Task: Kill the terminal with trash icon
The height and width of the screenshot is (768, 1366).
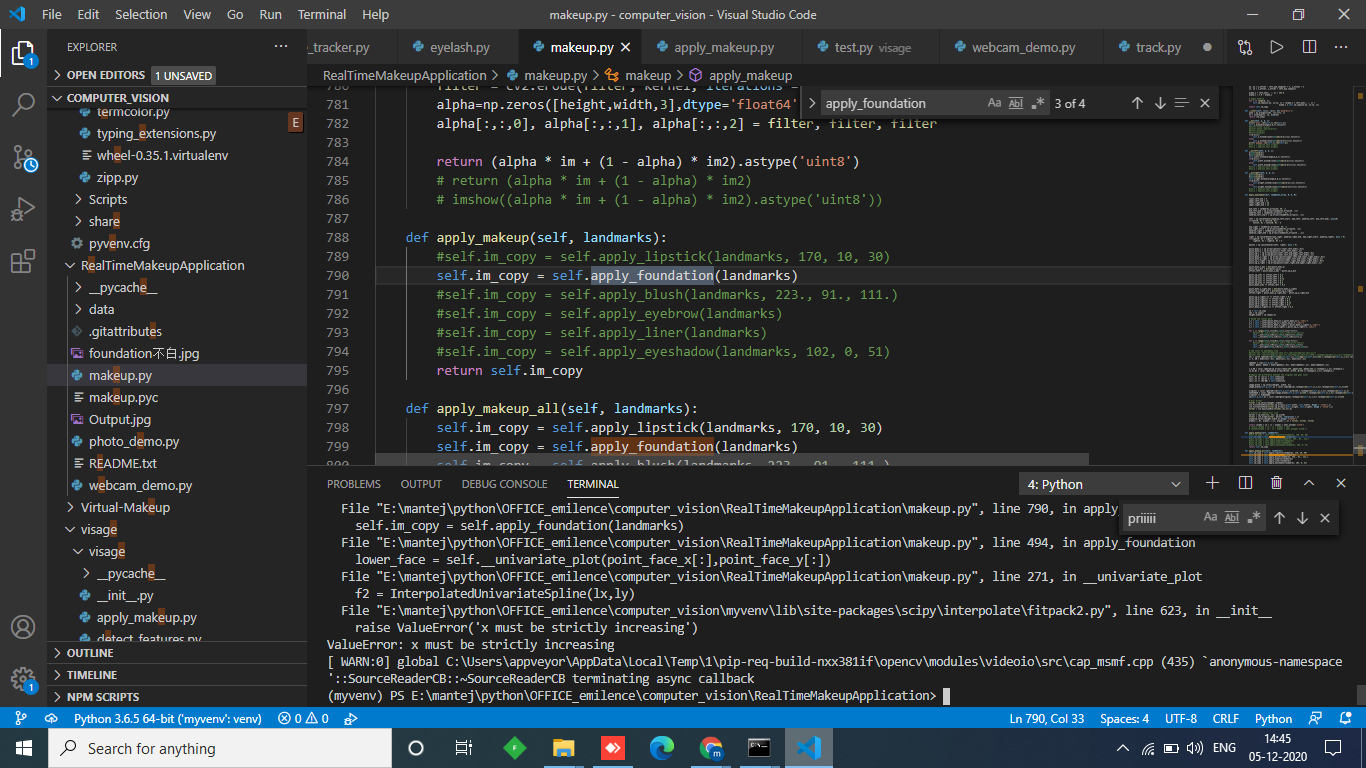Action: point(1276,483)
